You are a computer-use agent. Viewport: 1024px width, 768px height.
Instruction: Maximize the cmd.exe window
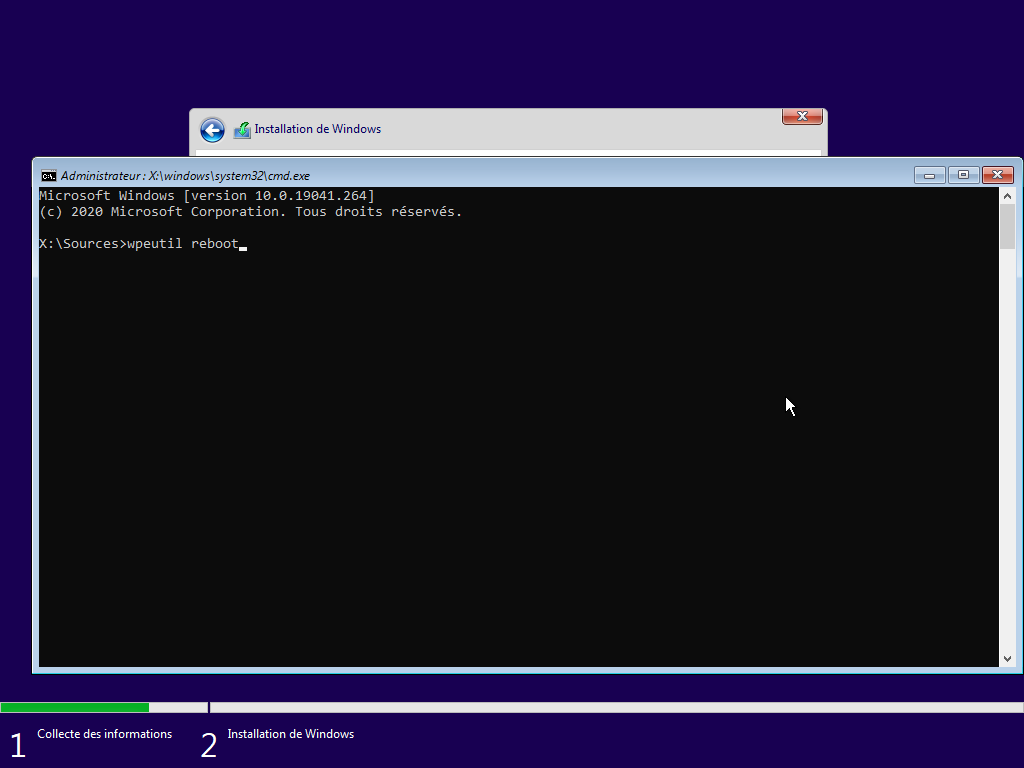pos(963,175)
